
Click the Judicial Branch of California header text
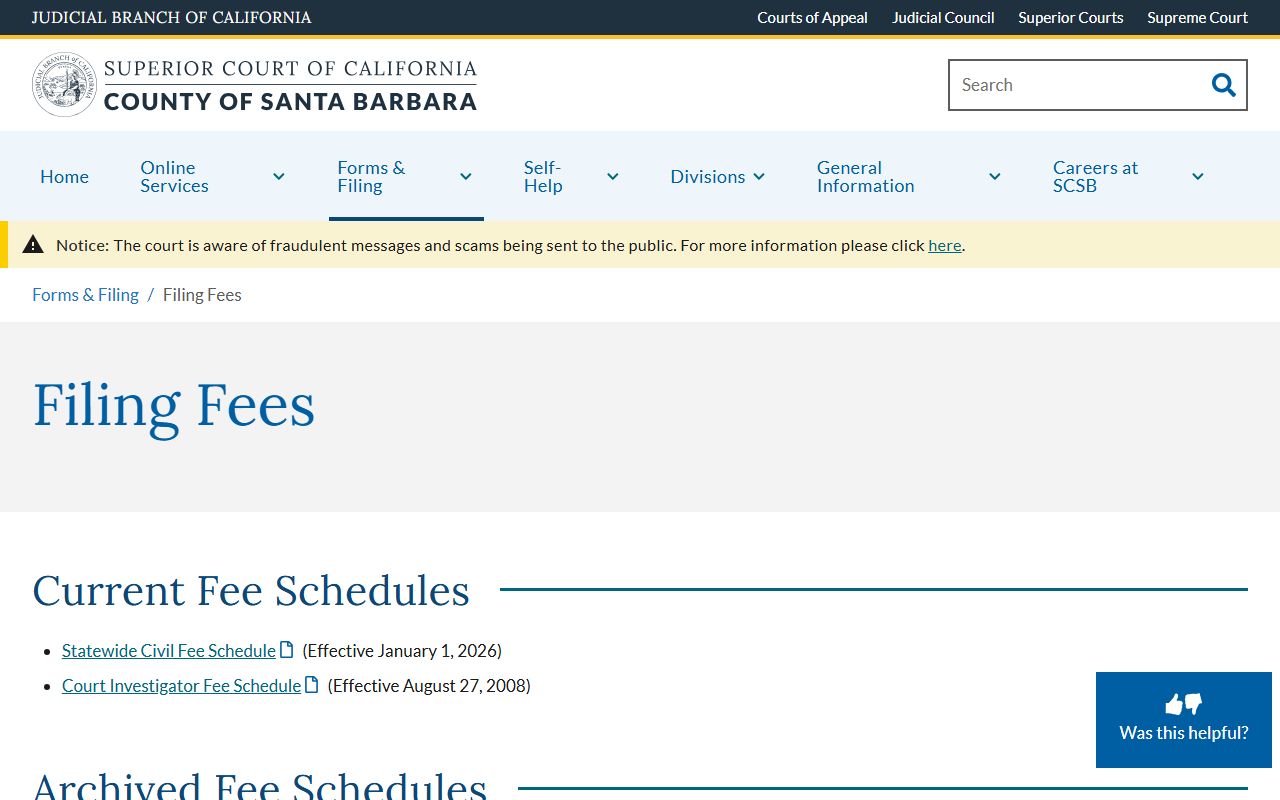171,18
